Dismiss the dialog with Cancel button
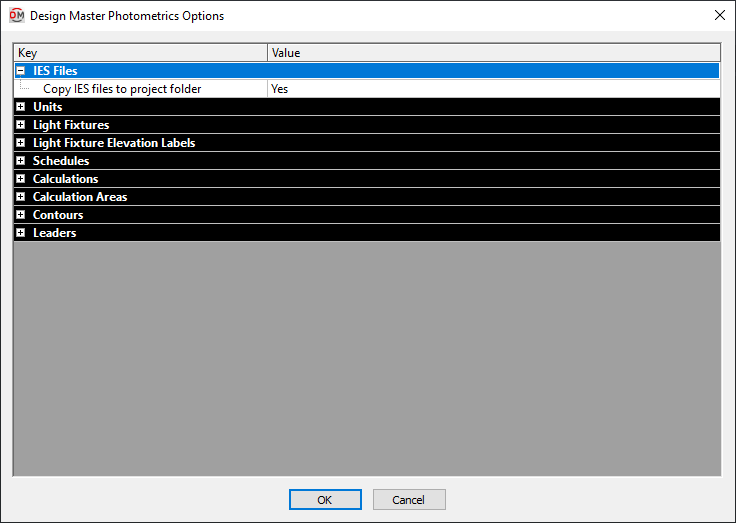The height and width of the screenshot is (523, 736). point(409,500)
